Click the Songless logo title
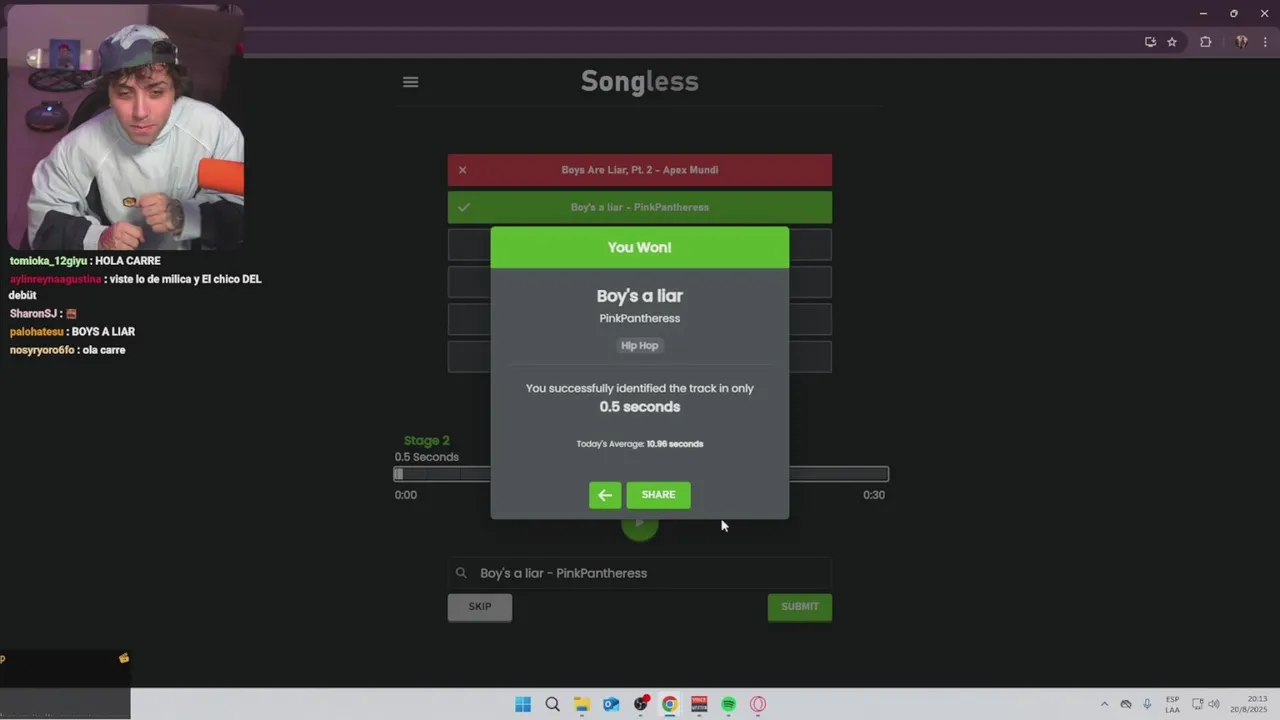Screen dimensions: 1280x720 640,81
